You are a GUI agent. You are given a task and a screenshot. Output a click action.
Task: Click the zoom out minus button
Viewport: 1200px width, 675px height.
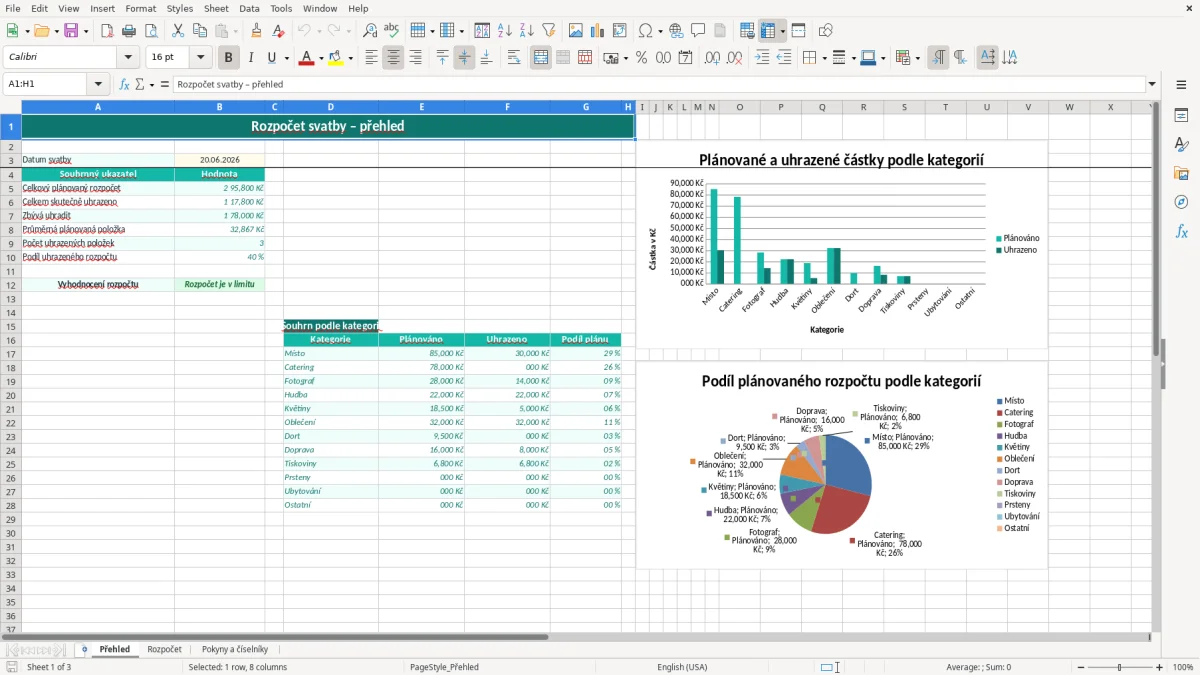tap(1080, 667)
